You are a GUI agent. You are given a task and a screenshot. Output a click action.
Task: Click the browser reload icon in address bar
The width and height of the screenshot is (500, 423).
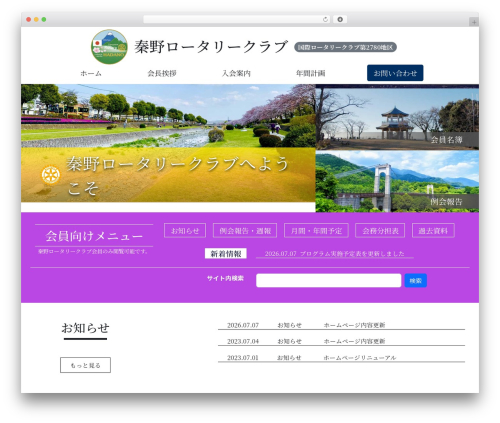325,19
